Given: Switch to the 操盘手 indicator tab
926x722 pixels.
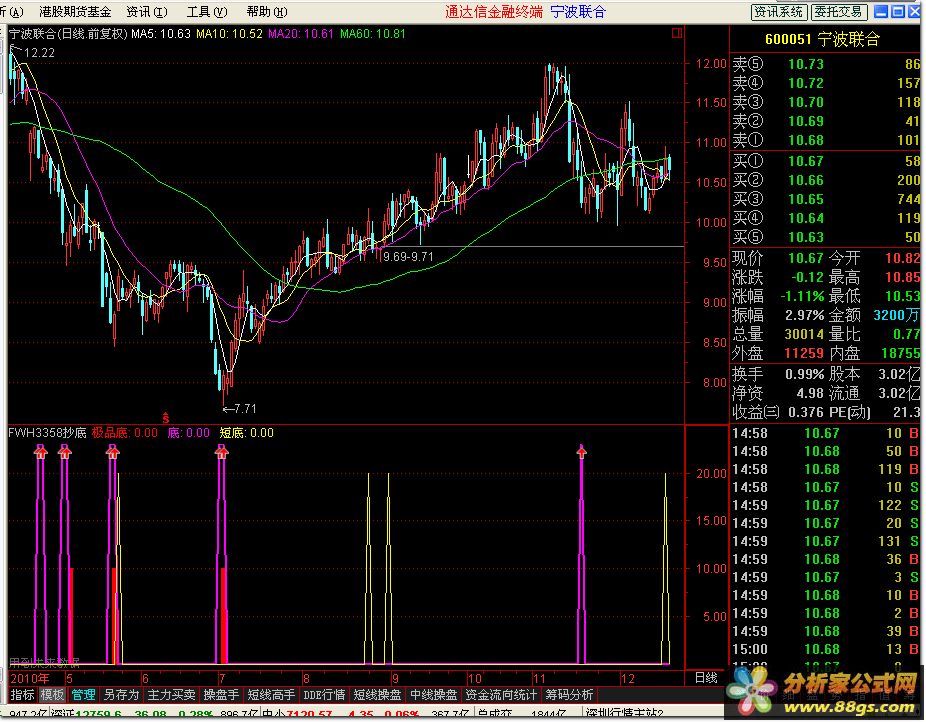Looking at the screenshot, I should (x=221, y=695).
